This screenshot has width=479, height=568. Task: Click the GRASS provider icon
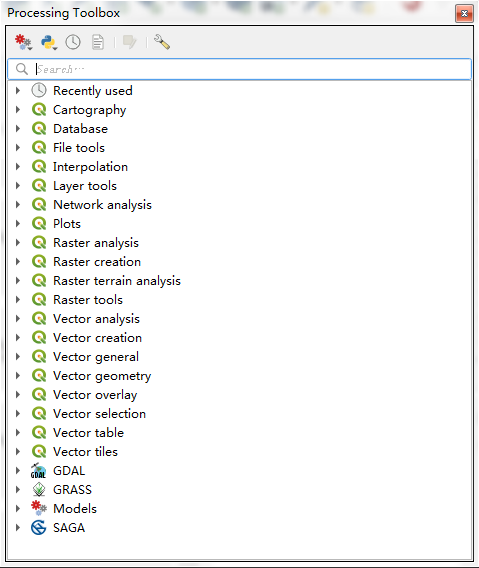[x=39, y=489]
